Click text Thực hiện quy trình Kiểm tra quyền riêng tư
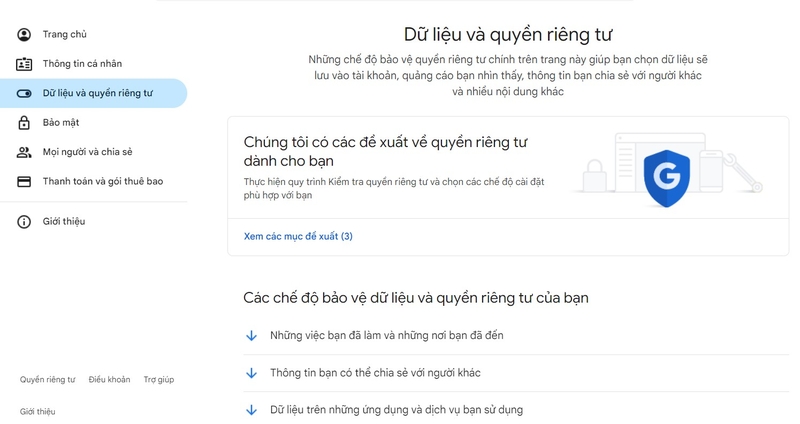 tap(394, 188)
